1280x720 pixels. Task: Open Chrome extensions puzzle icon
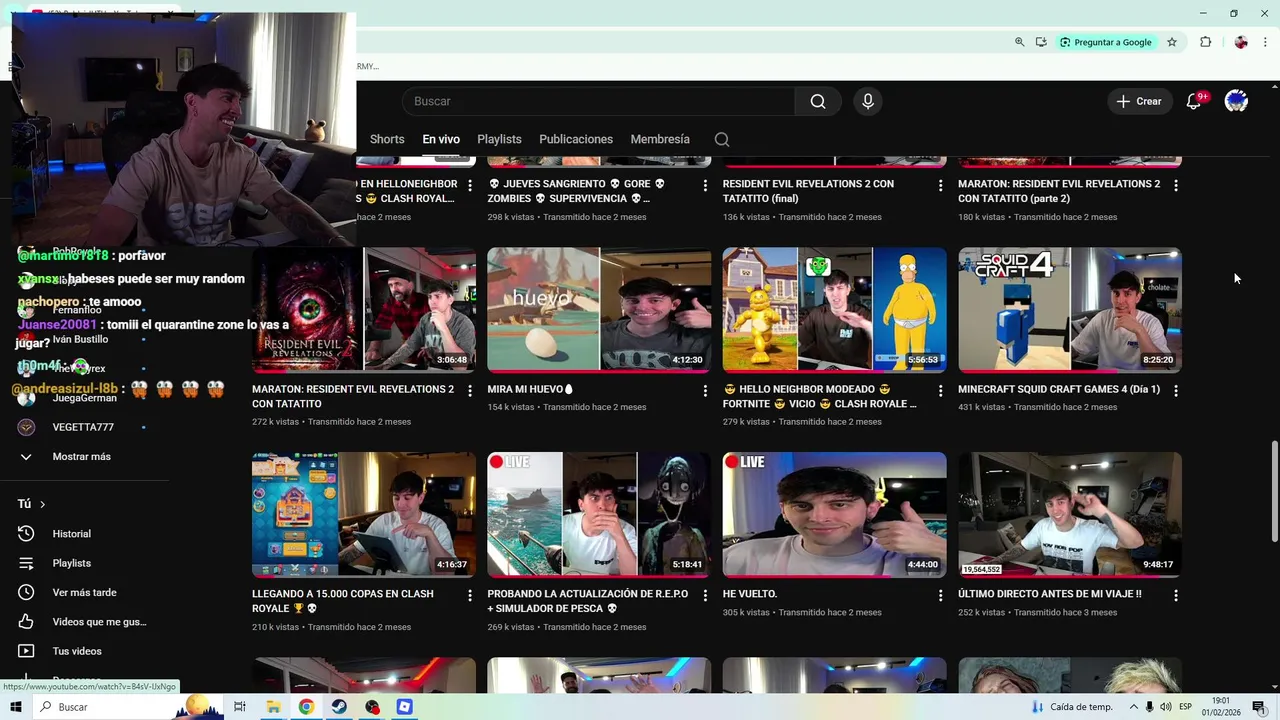(1205, 42)
